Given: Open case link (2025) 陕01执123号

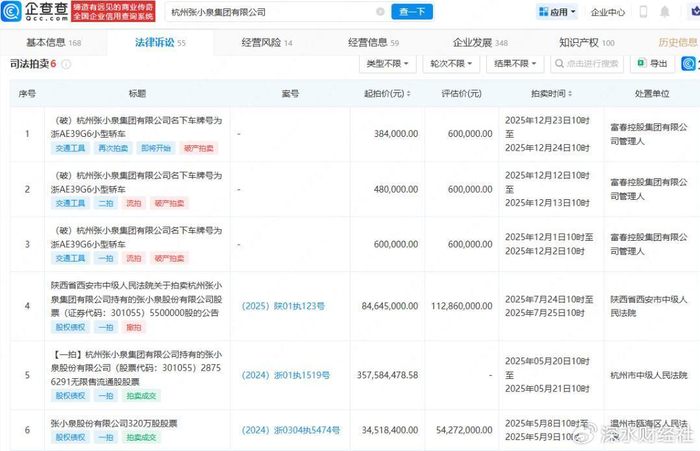Looking at the screenshot, I should [x=283, y=306].
